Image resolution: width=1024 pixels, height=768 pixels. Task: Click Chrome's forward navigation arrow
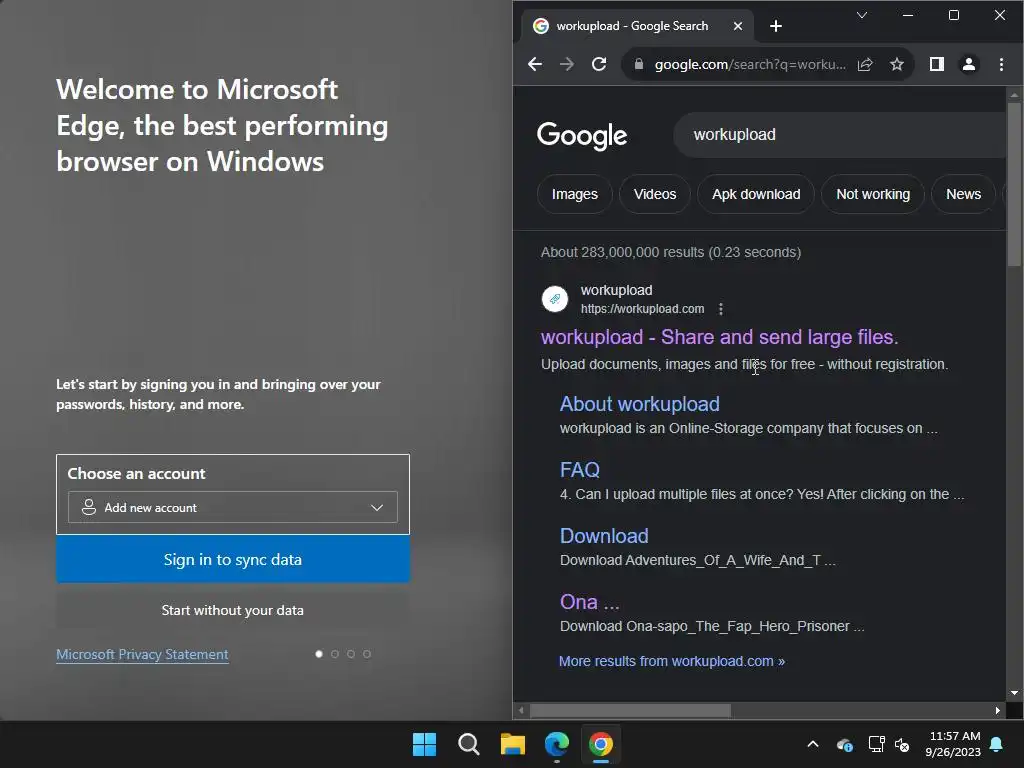tap(567, 64)
